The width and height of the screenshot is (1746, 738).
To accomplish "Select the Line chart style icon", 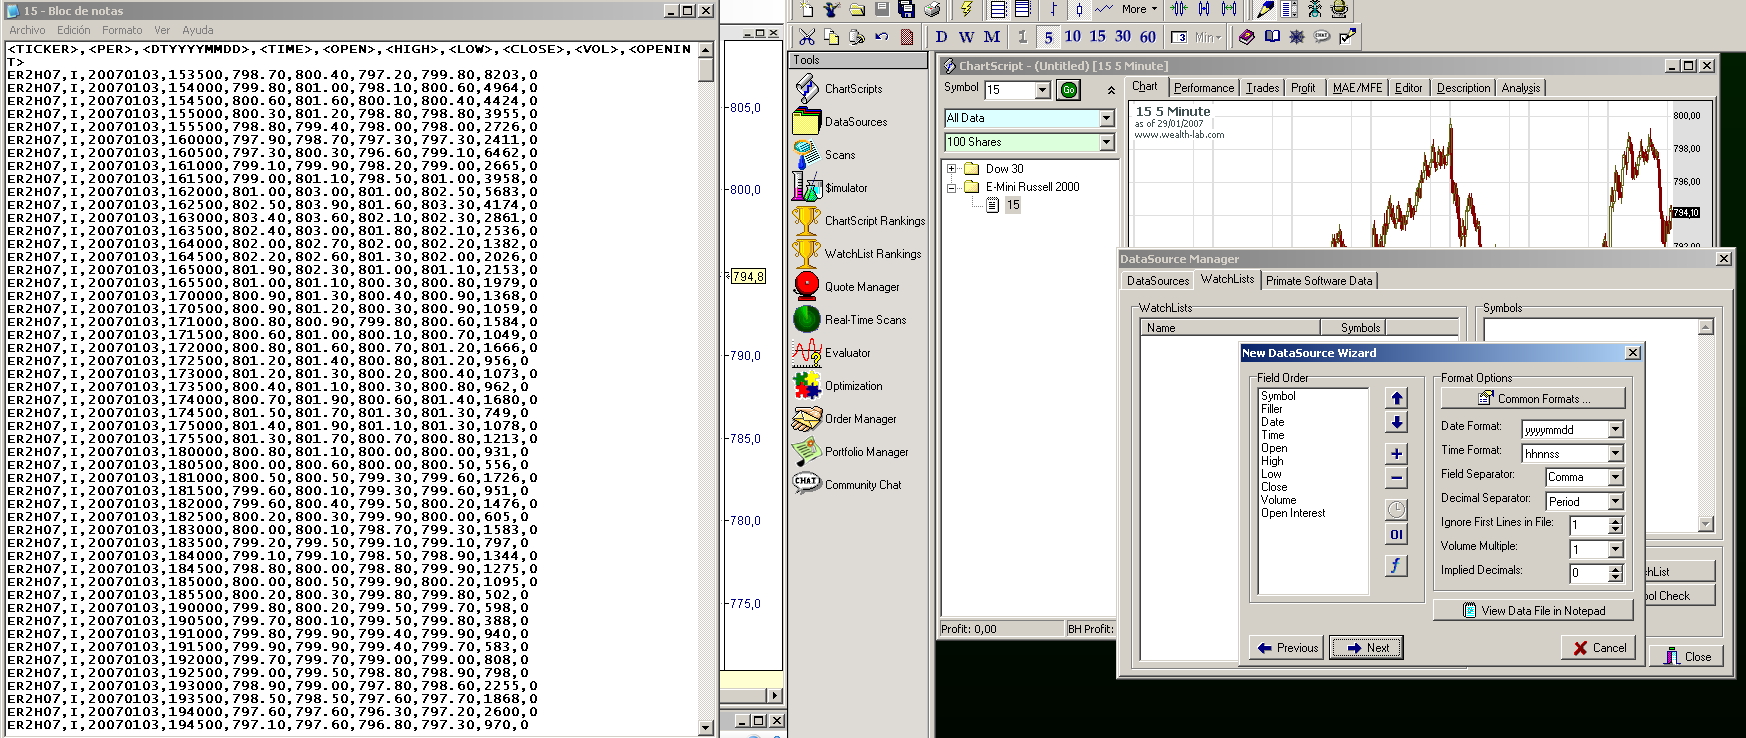I will pos(1104,9).
